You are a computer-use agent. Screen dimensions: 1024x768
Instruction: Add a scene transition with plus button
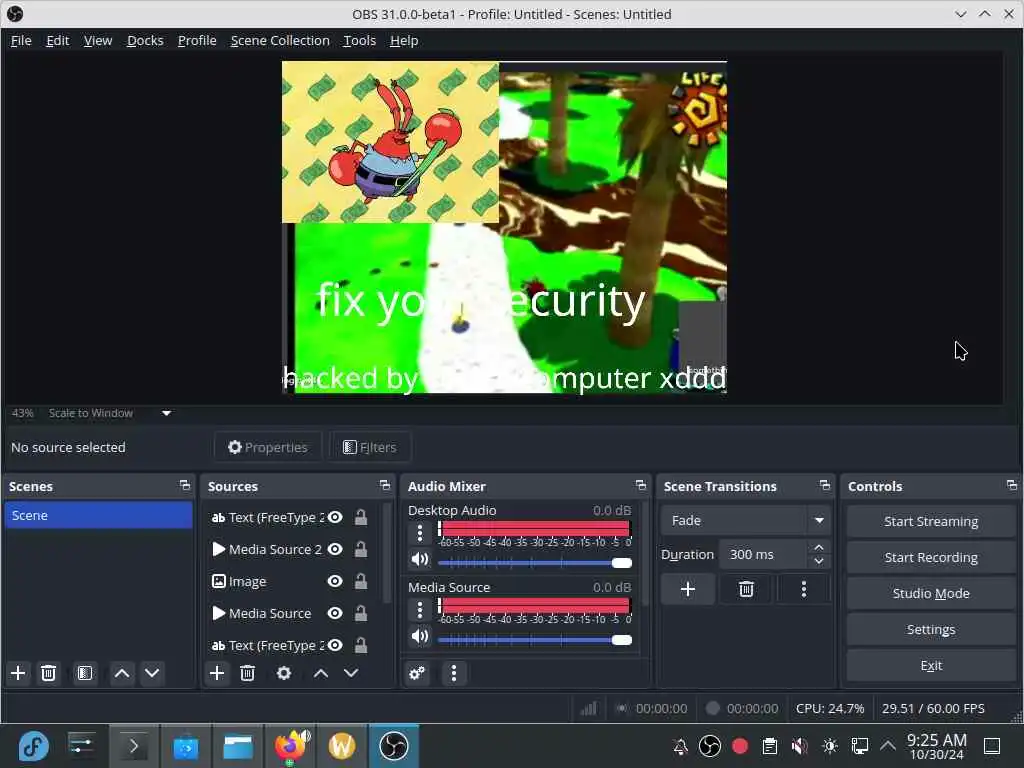pos(688,590)
